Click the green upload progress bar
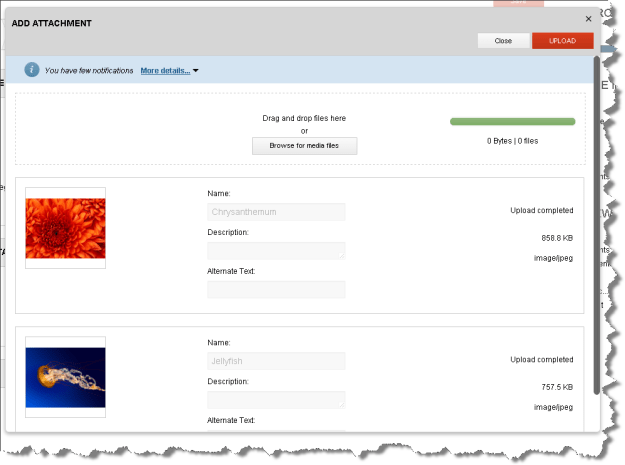The image size is (625, 465). pyautogui.click(x=513, y=122)
